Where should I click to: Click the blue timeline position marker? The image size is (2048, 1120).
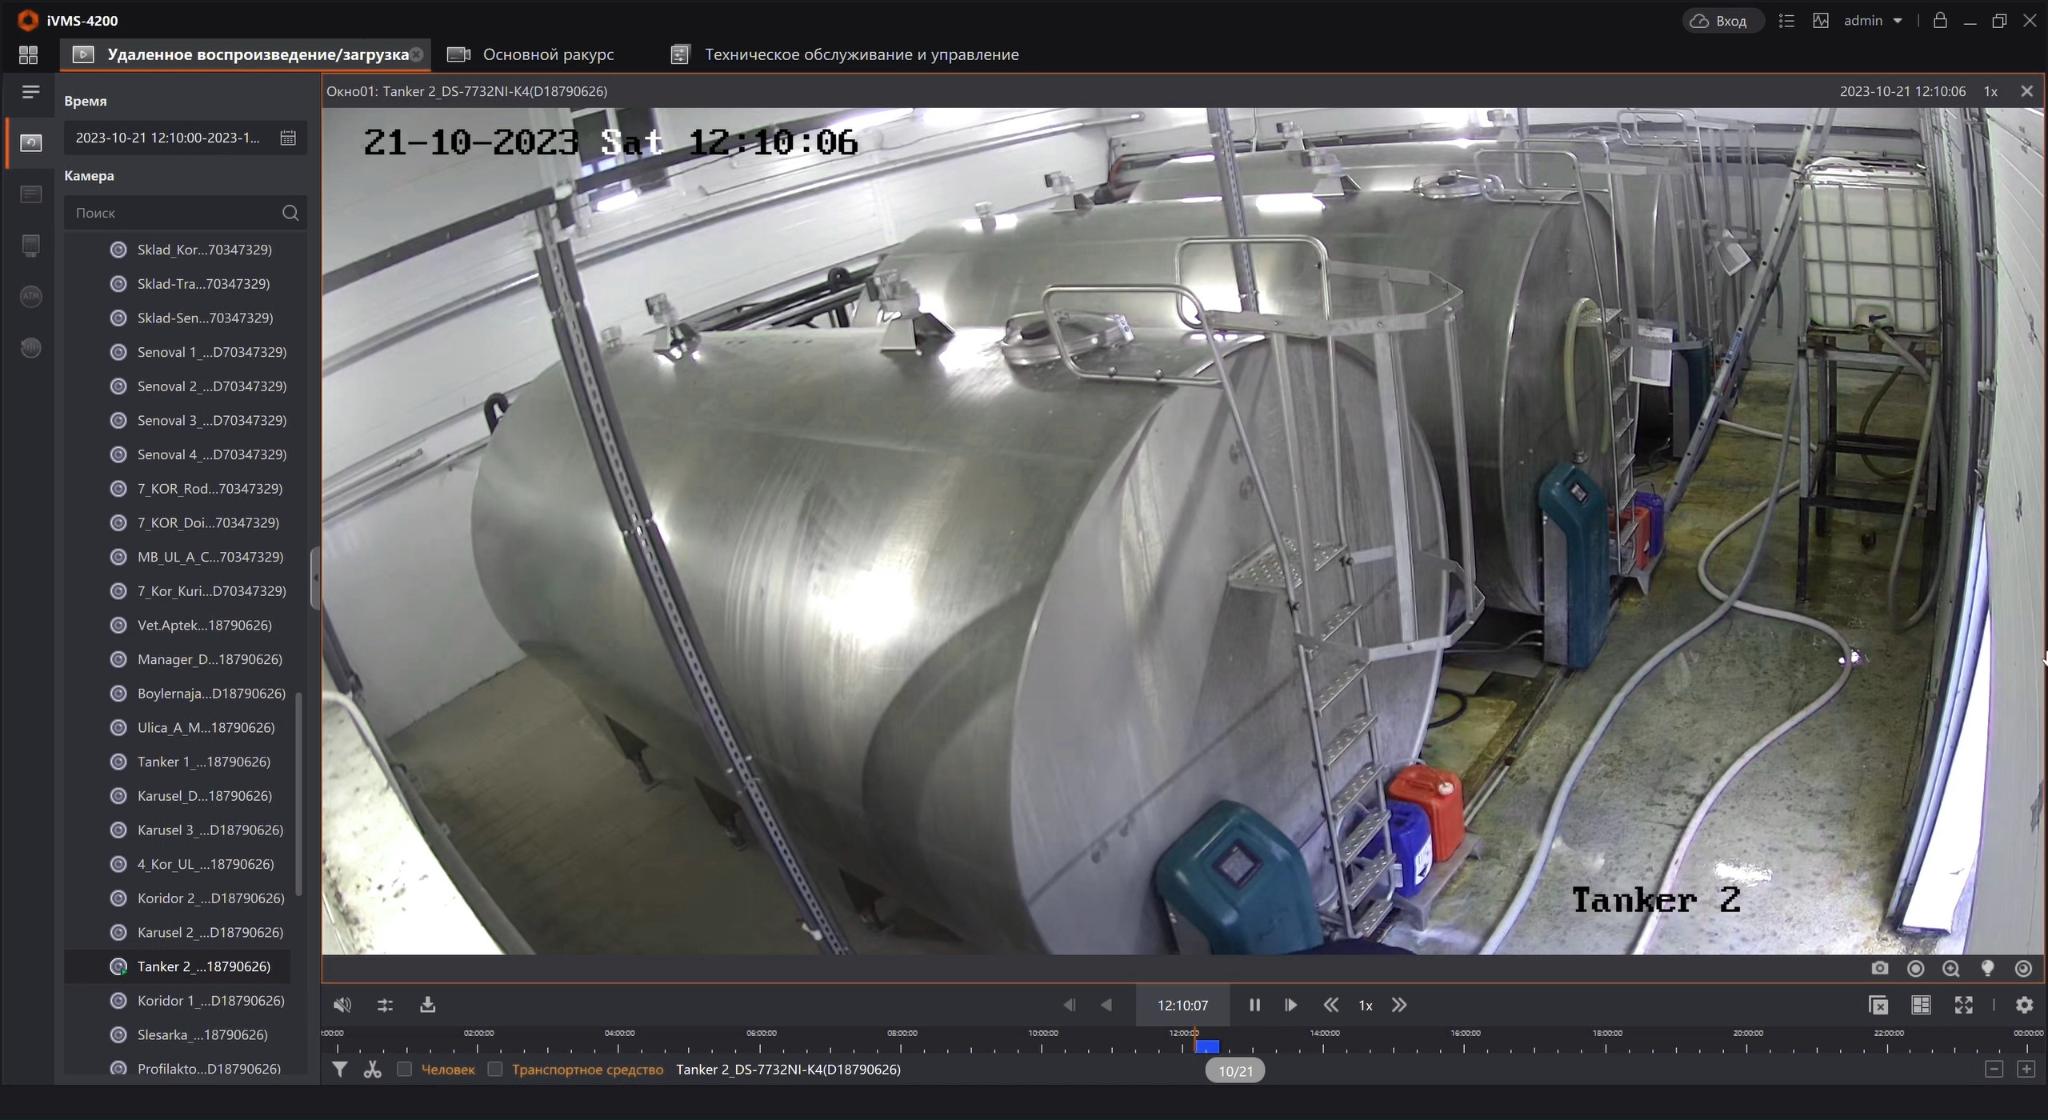coord(1206,1046)
